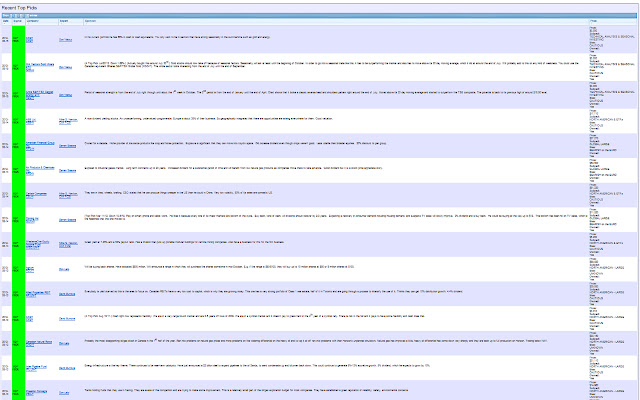The width and height of the screenshot is (640, 400).
Task: Open expert link in Inter Pipeline Fund row
Action: [x=67, y=368]
